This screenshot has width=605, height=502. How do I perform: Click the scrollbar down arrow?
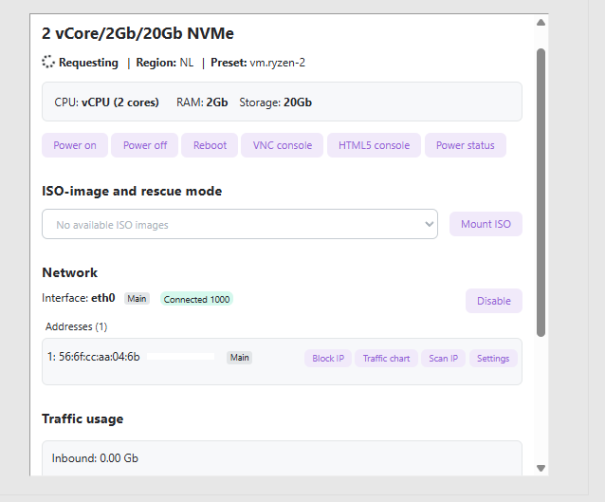tap(541, 467)
